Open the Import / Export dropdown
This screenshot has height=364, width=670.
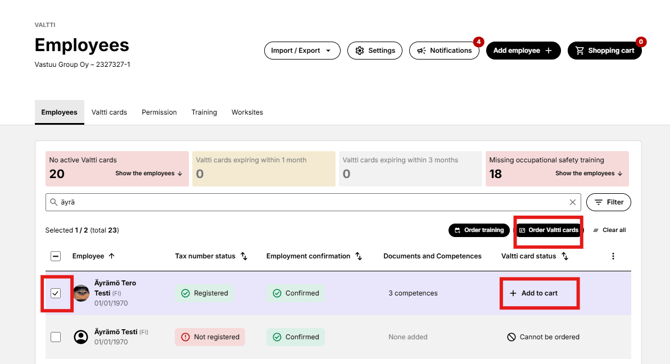click(302, 50)
